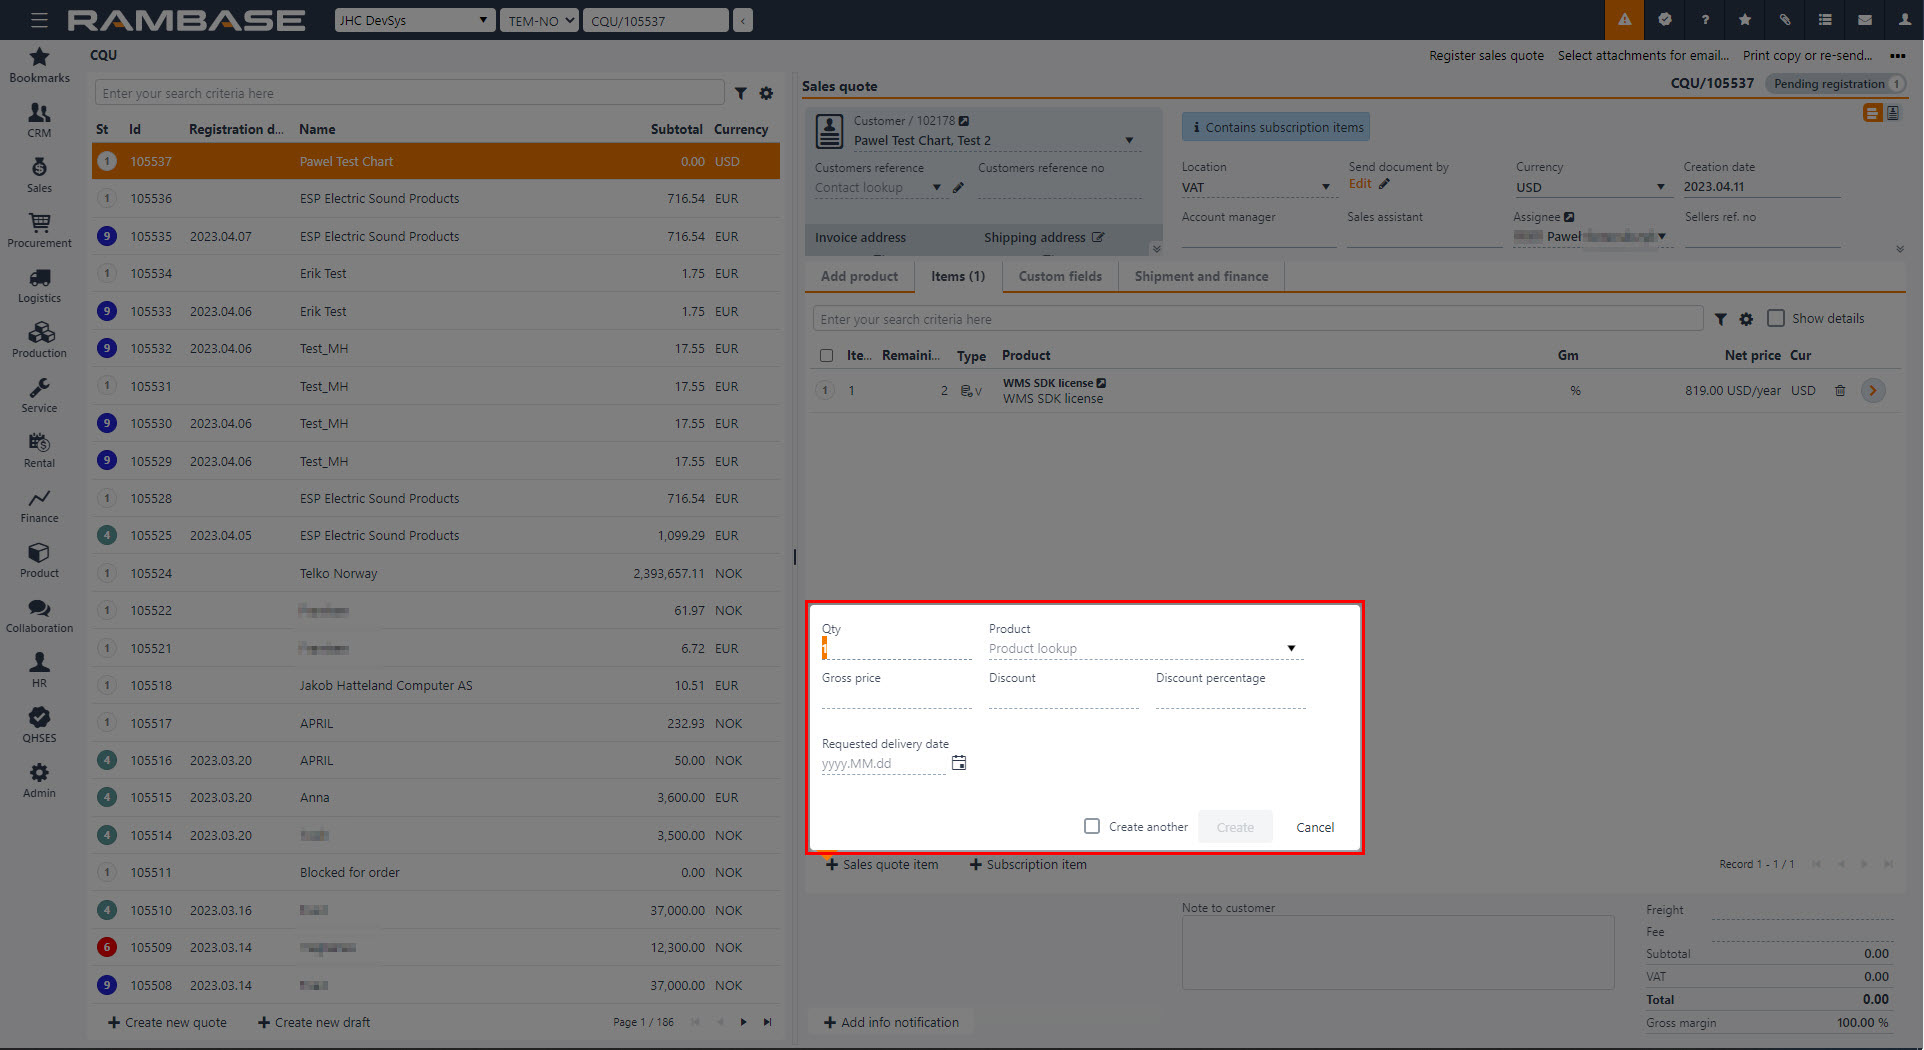Open the QHSES module icon
The width and height of the screenshot is (1924, 1050).
click(x=39, y=725)
